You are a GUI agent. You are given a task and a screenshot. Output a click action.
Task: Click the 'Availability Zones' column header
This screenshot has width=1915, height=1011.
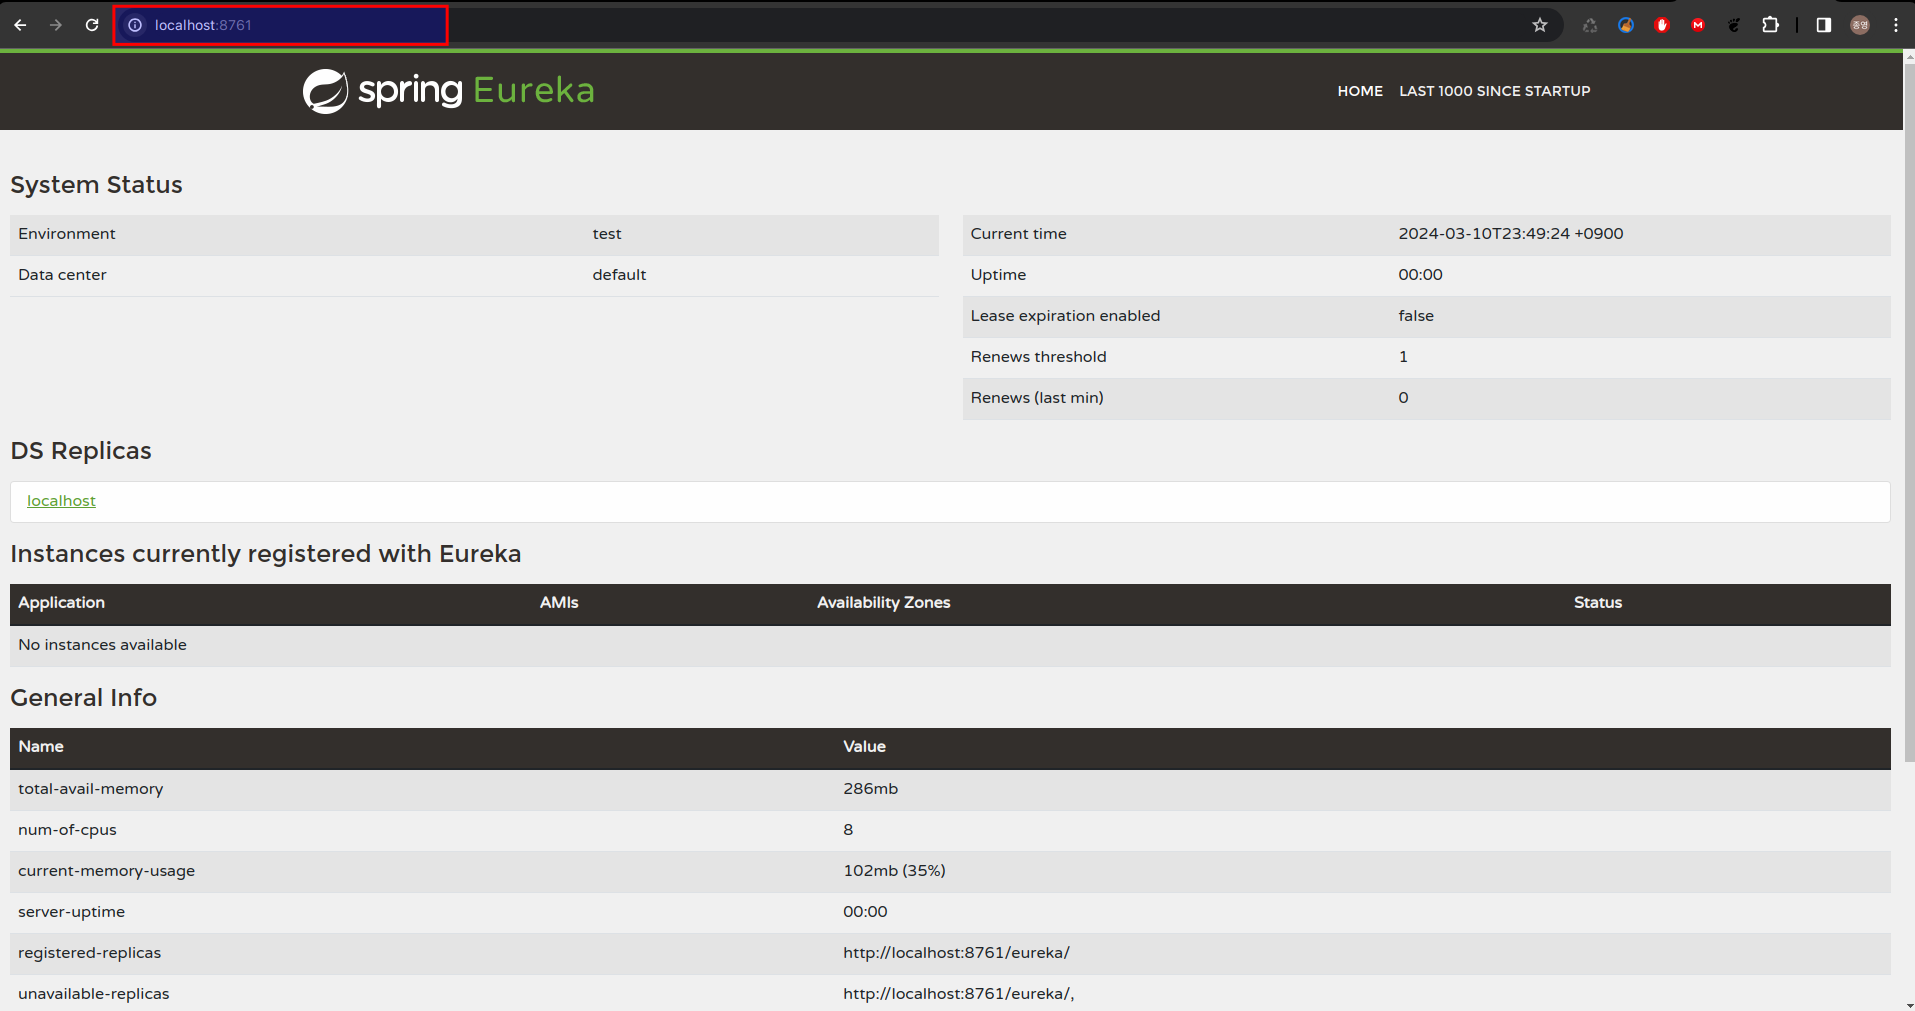(x=883, y=603)
